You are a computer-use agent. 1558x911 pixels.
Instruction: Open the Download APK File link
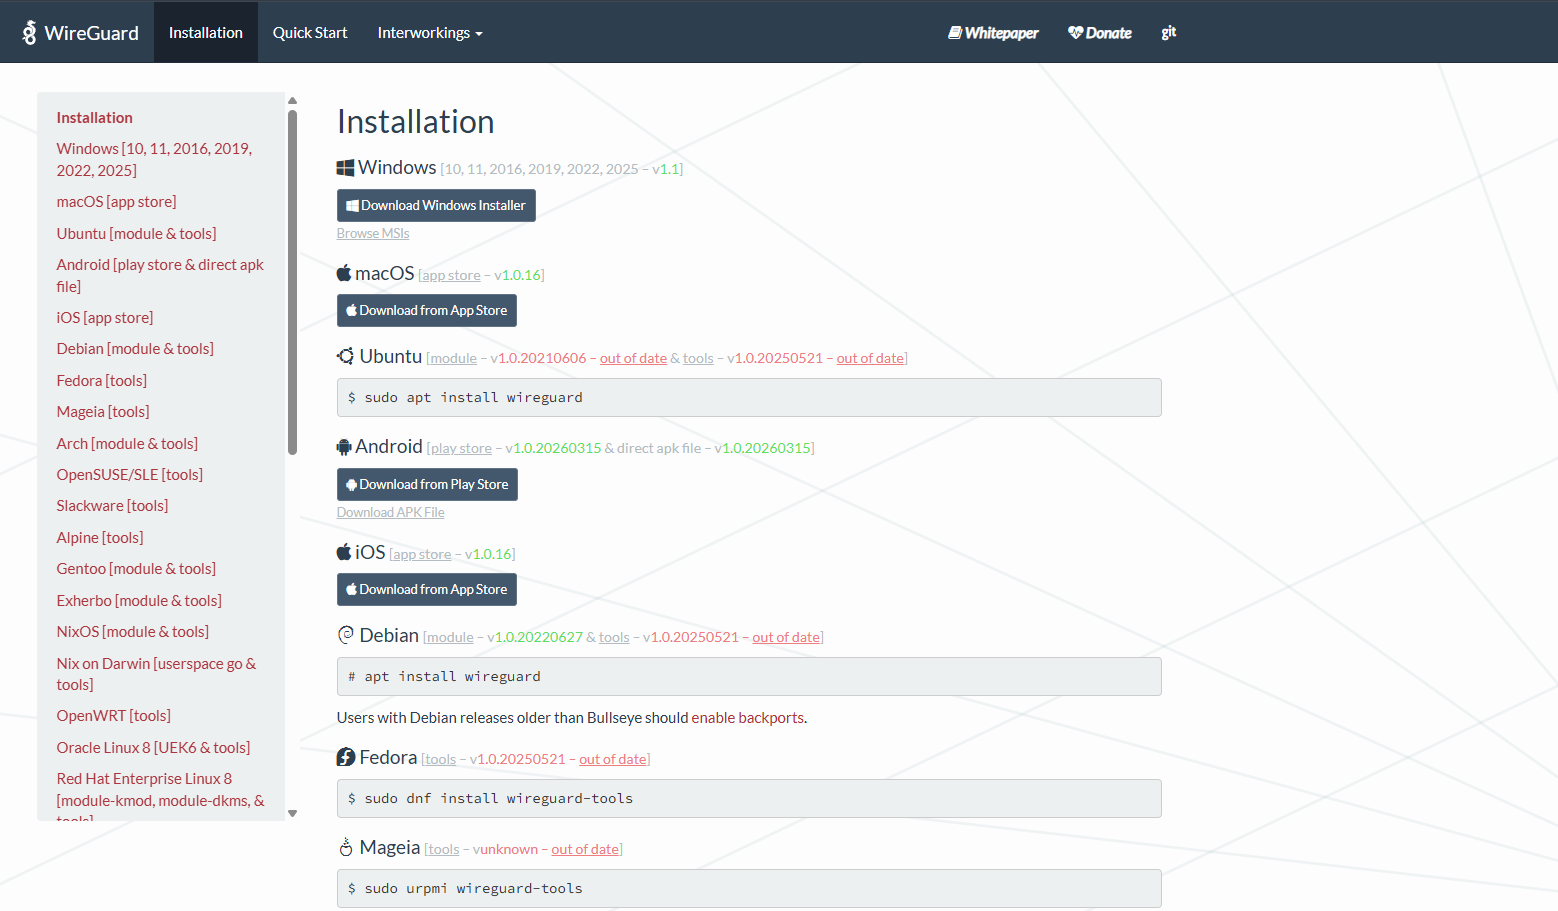[391, 512]
